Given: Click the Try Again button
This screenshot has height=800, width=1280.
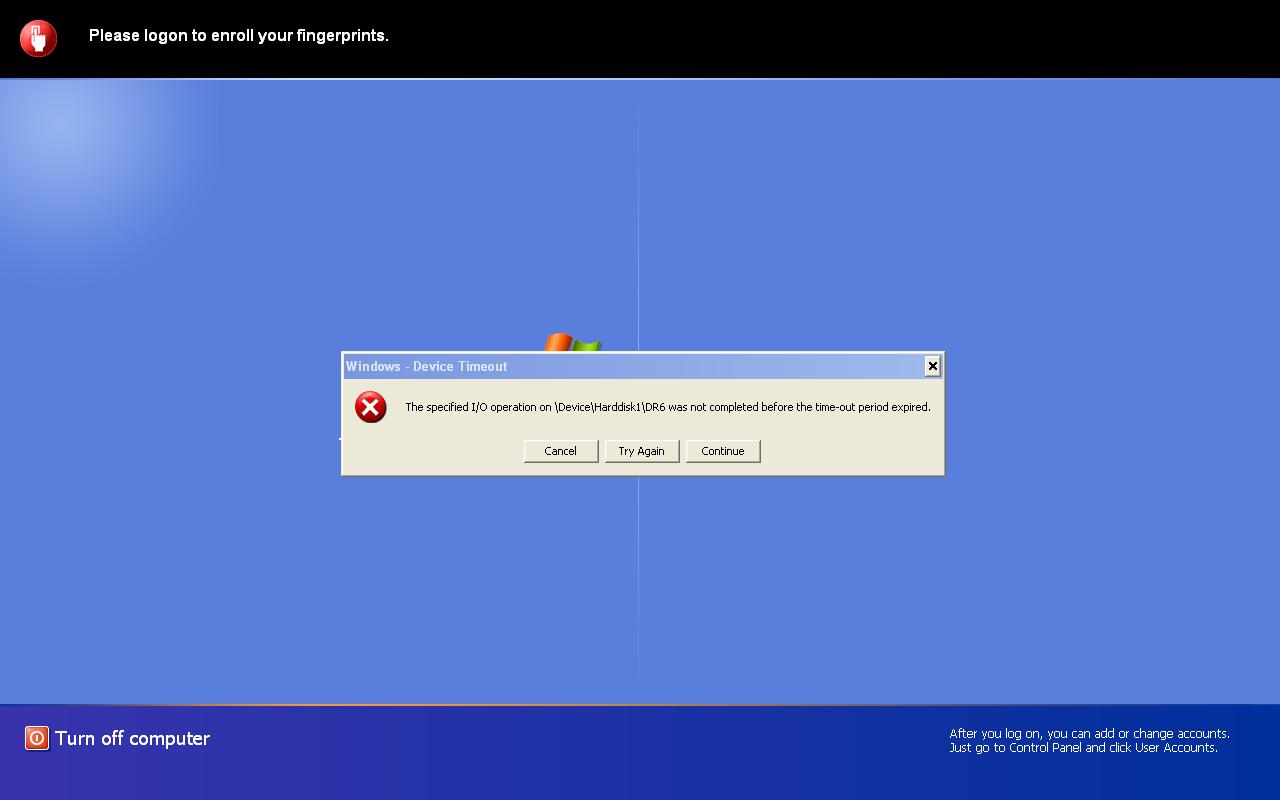Looking at the screenshot, I should (x=642, y=451).
